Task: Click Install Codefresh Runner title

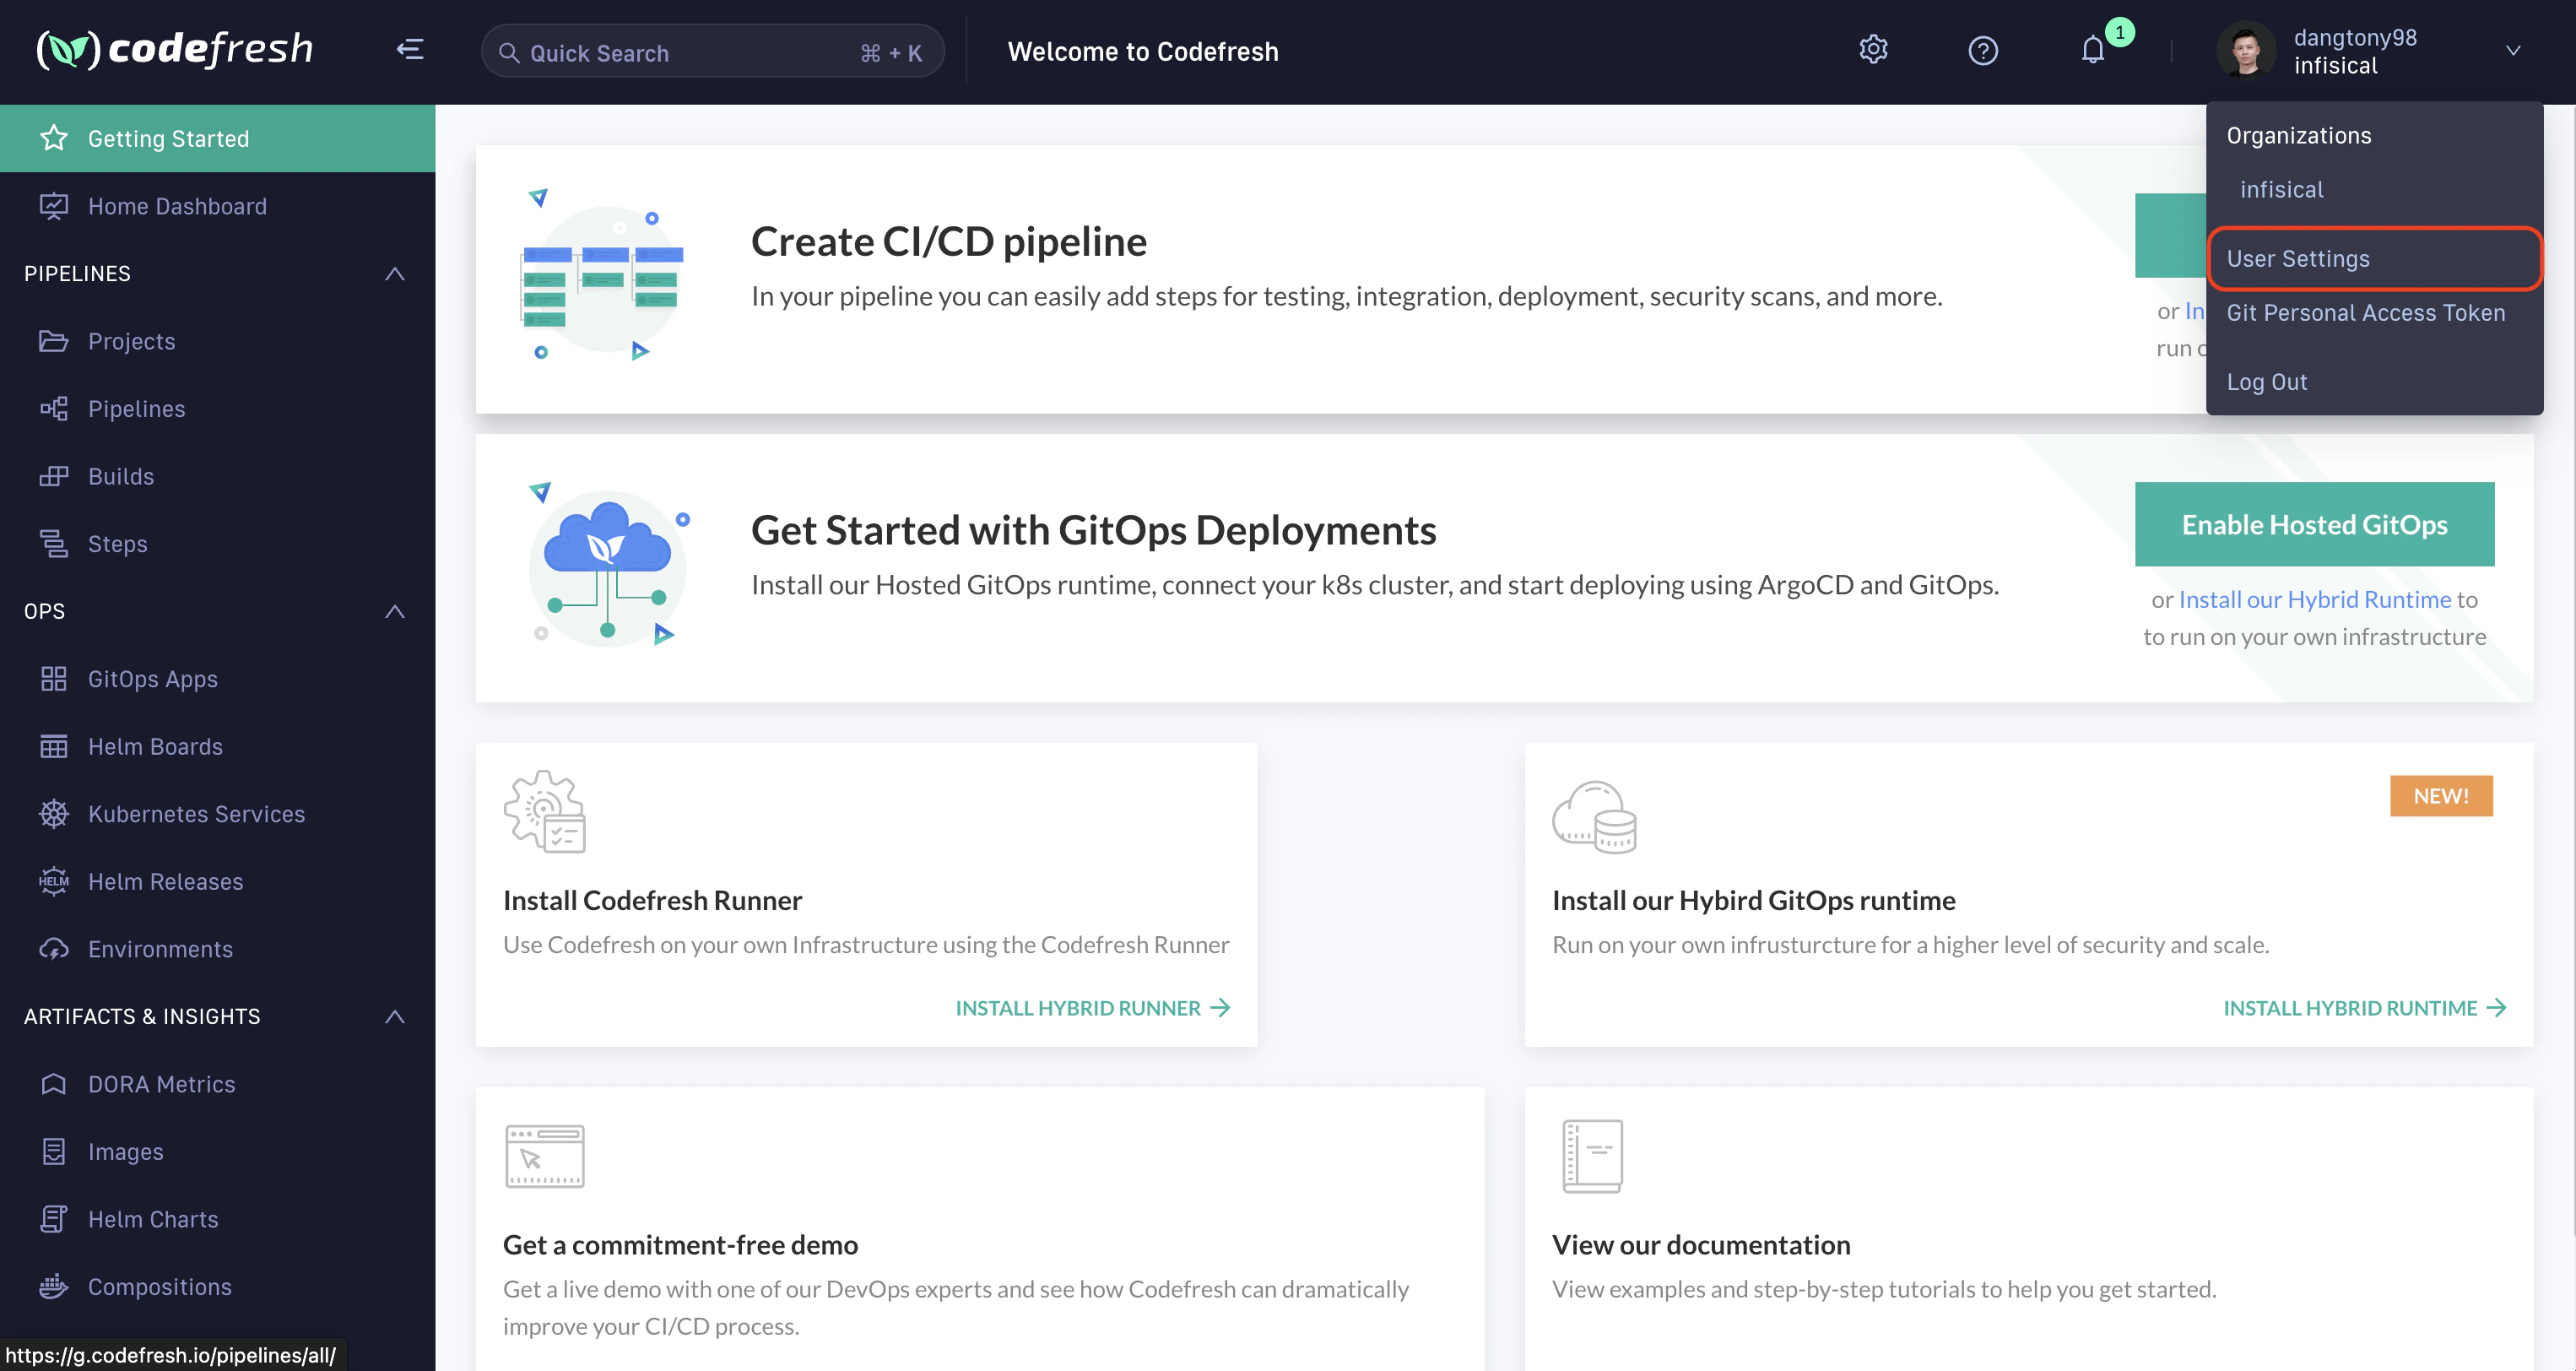Action: (x=652, y=900)
